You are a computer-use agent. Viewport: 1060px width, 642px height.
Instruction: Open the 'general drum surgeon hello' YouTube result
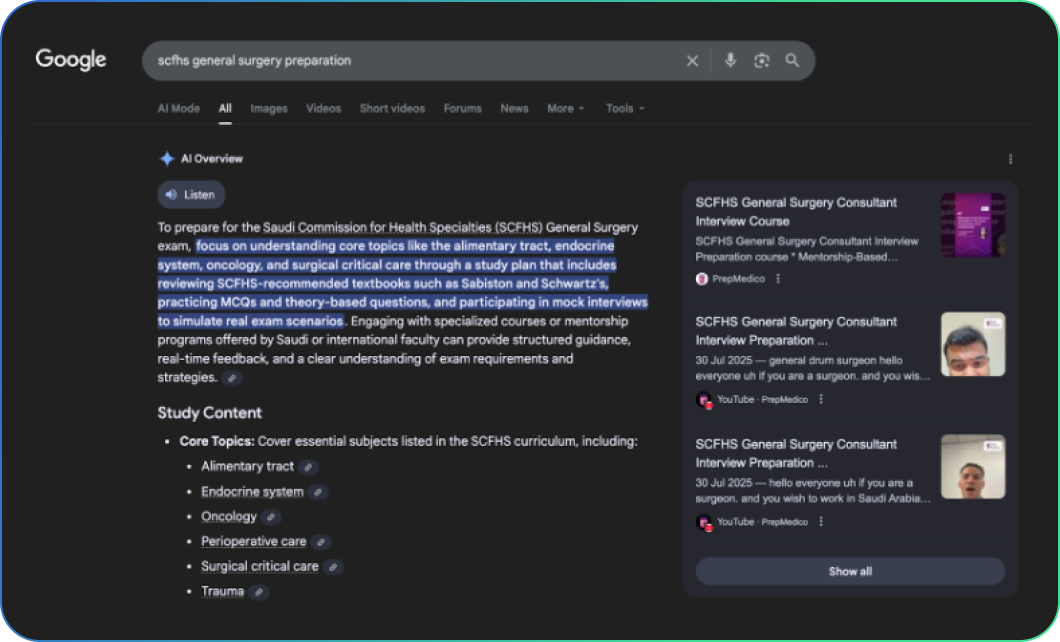click(796, 331)
